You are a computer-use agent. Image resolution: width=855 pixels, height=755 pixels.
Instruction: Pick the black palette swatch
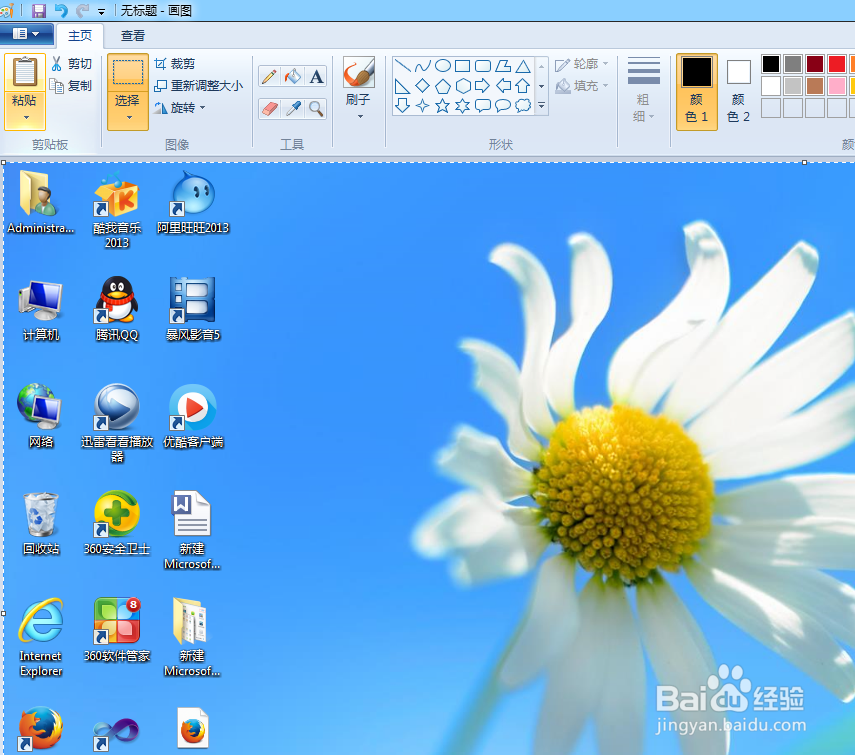pyautogui.click(x=770, y=64)
